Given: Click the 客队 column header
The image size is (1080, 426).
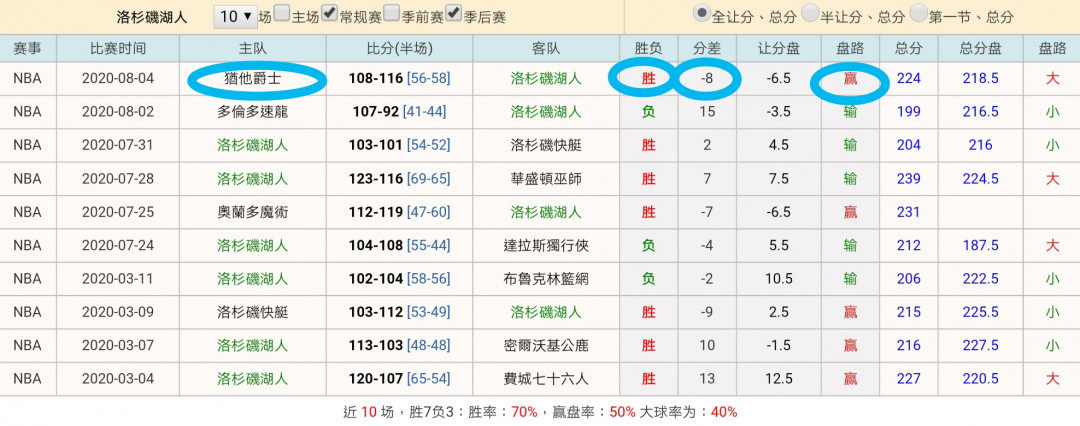Looking at the screenshot, I should (546, 48).
